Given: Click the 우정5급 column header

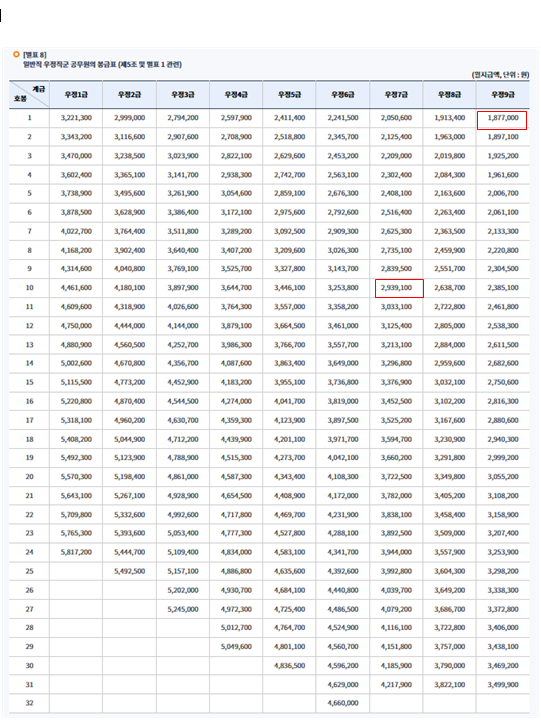Looking at the screenshot, I should coord(290,95).
